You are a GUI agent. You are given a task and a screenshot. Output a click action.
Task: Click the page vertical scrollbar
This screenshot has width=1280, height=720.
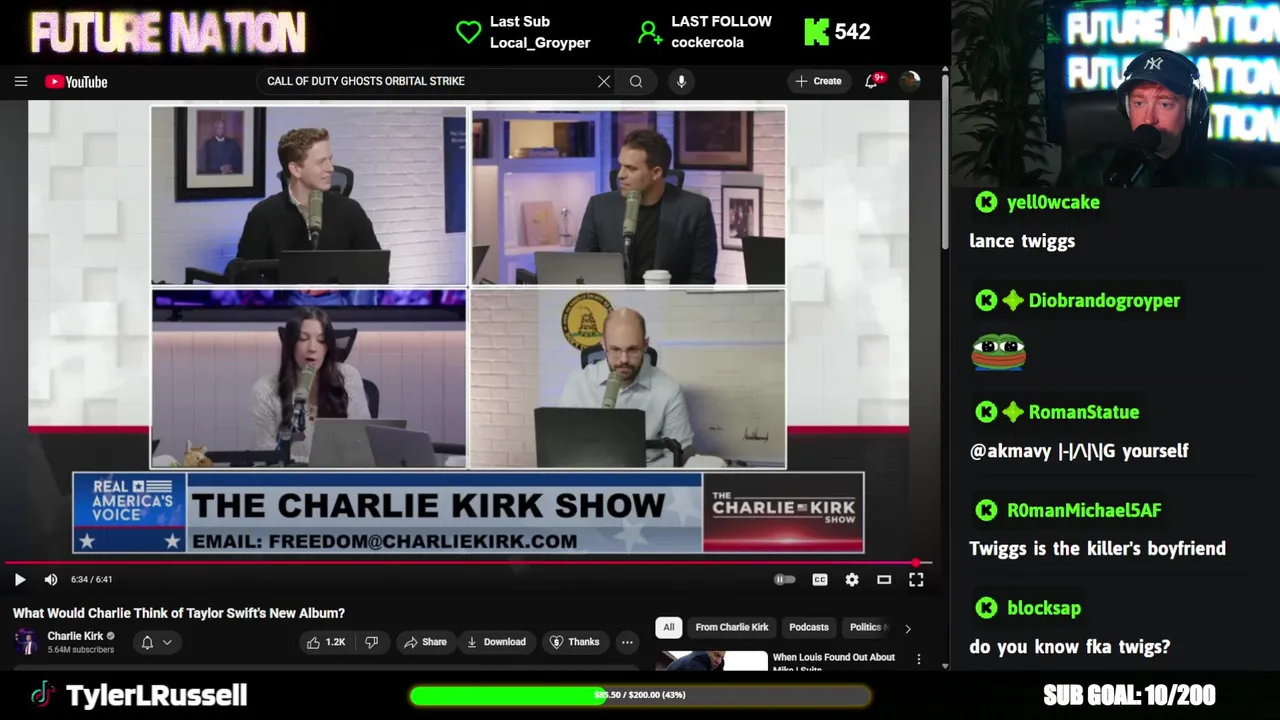[945, 160]
